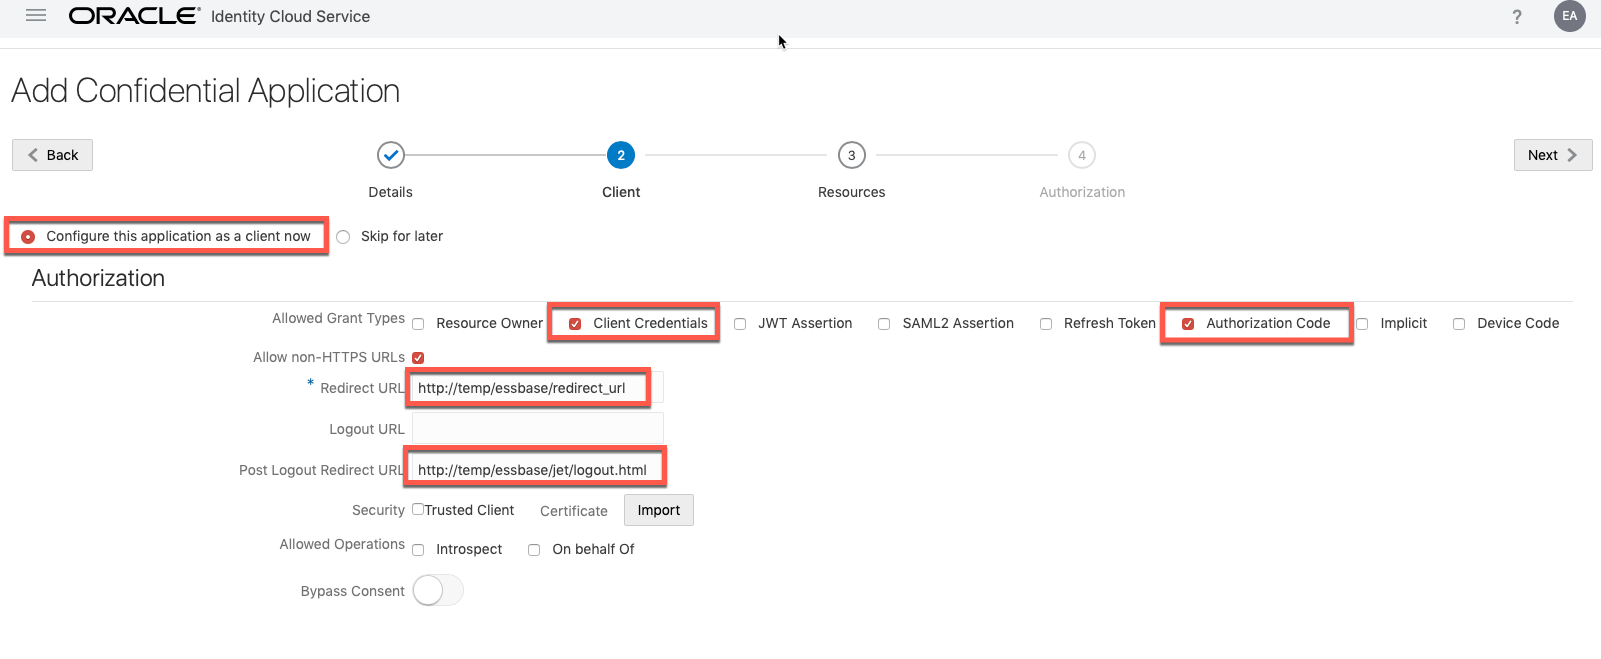Enable the Introspect allowed operation
The height and width of the screenshot is (659, 1601).
(x=418, y=550)
